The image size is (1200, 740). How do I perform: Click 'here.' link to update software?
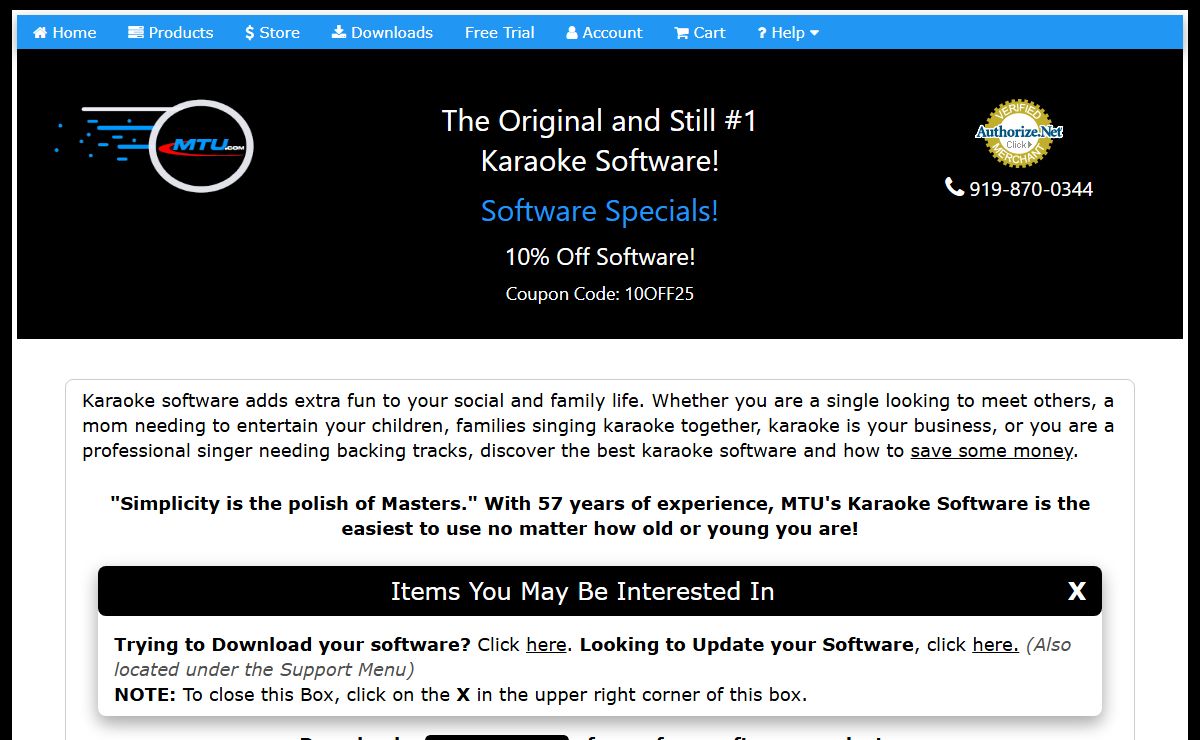[x=995, y=645]
